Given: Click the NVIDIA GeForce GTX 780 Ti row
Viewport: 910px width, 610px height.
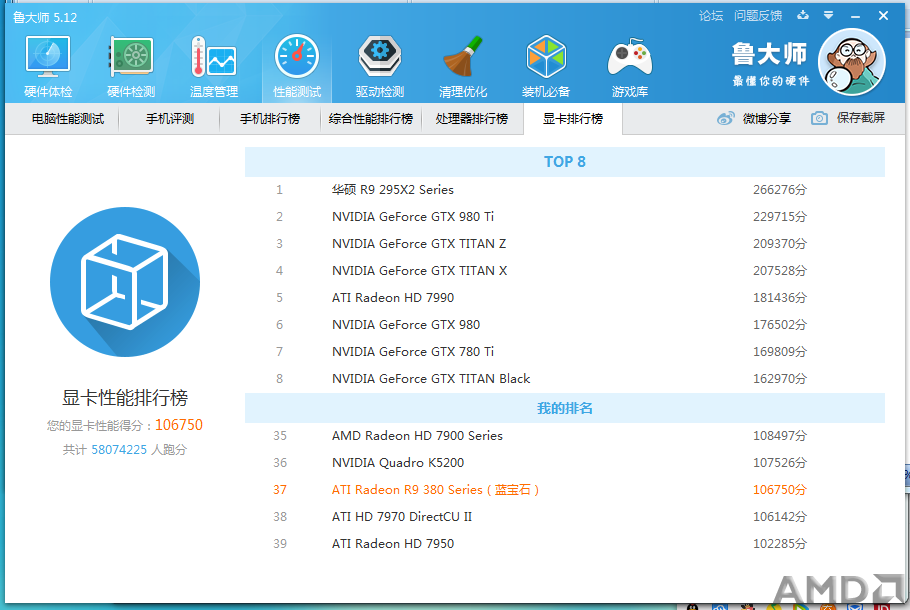Looking at the screenshot, I should [565, 352].
